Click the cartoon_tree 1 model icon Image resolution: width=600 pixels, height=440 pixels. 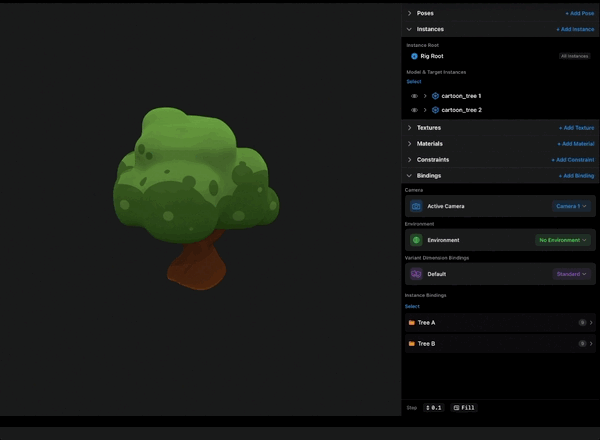[x=435, y=96]
